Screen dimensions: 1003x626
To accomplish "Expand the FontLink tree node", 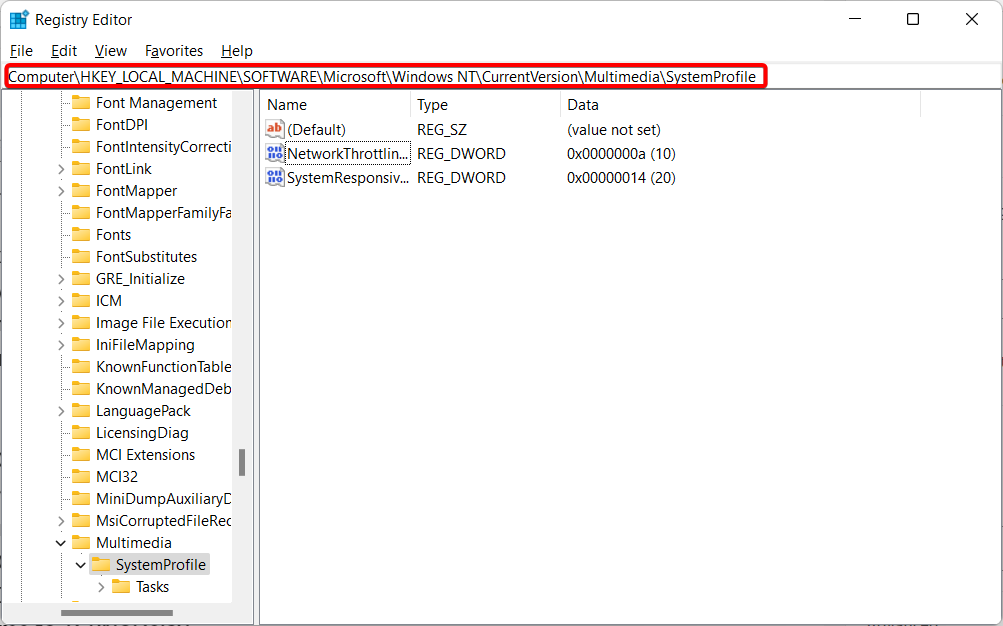I will 62,168.
